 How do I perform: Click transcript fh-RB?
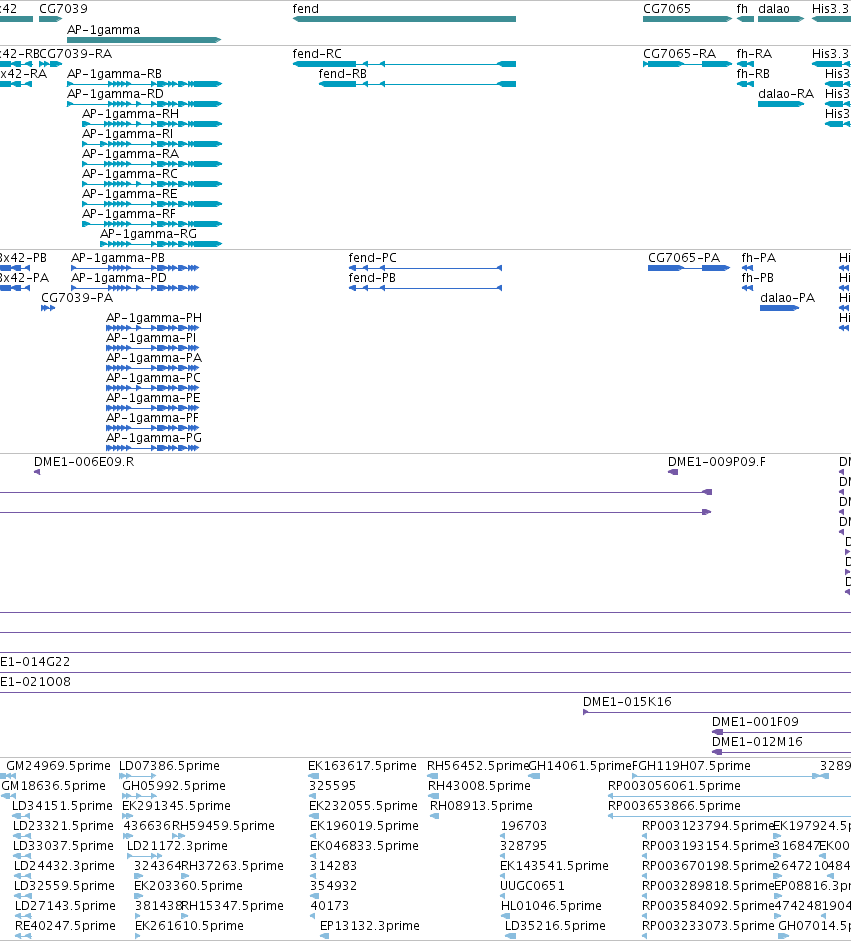pyautogui.click(x=745, y=84)
